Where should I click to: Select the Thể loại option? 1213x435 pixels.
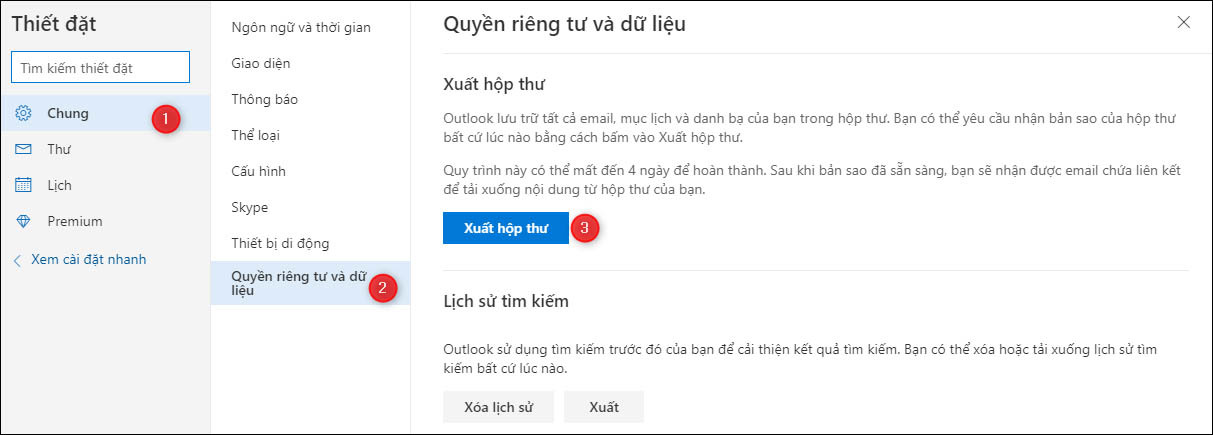(258, 135)
